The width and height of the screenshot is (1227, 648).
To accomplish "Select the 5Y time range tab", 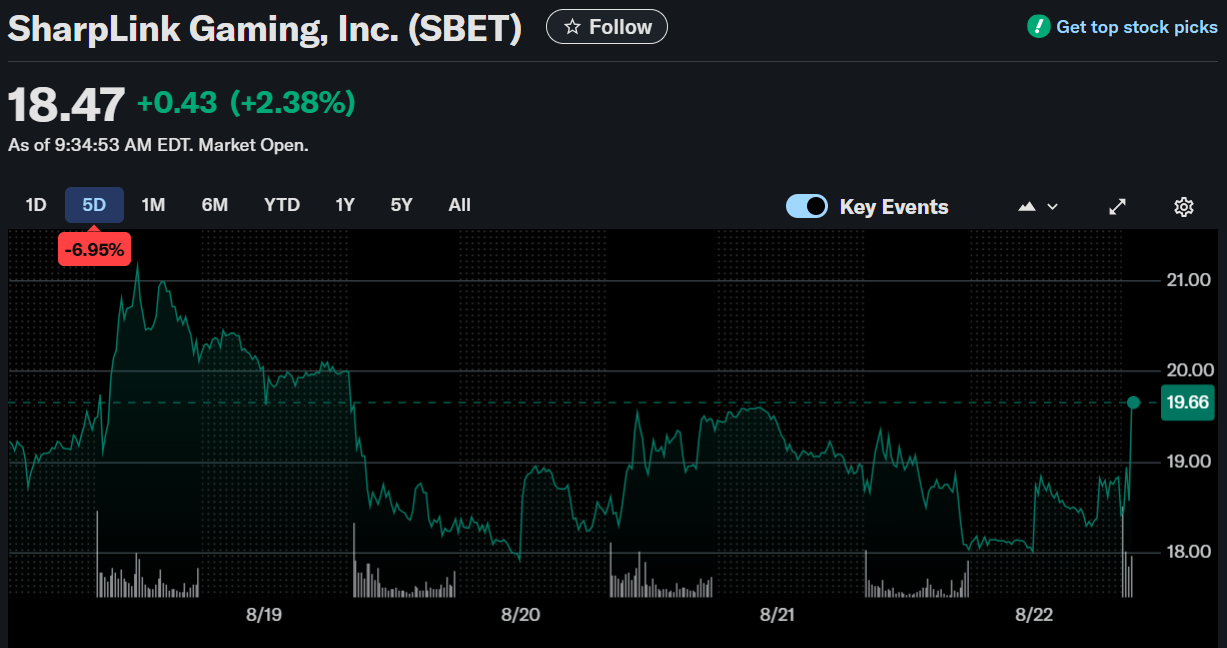I will click(401, 205).
